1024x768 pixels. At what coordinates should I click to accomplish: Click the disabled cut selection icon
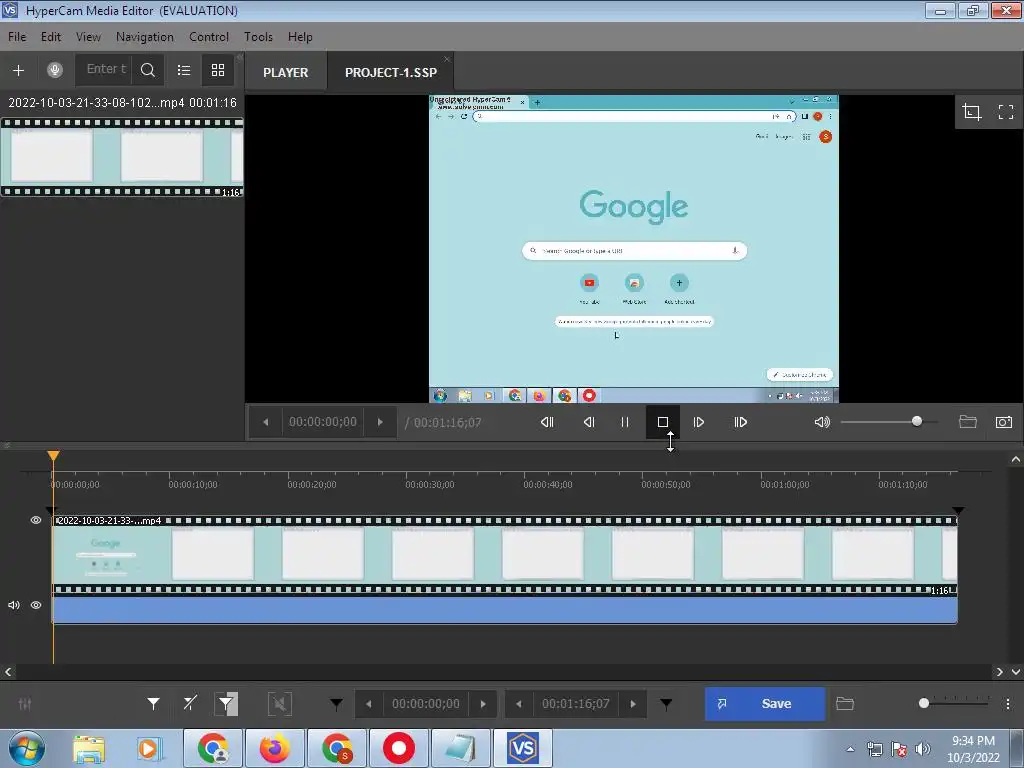[280, 704]
